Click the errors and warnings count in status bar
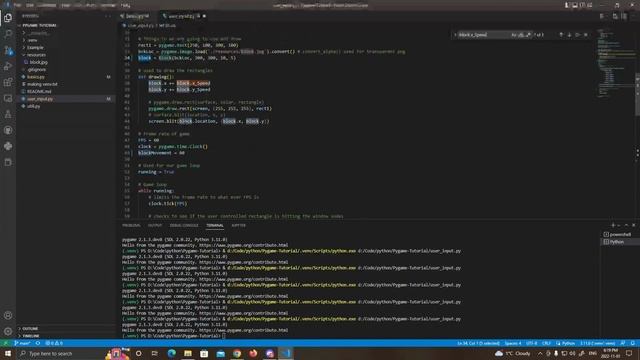Screen dimensions: 640x360 pyautogui.click(x=54, y=343)
